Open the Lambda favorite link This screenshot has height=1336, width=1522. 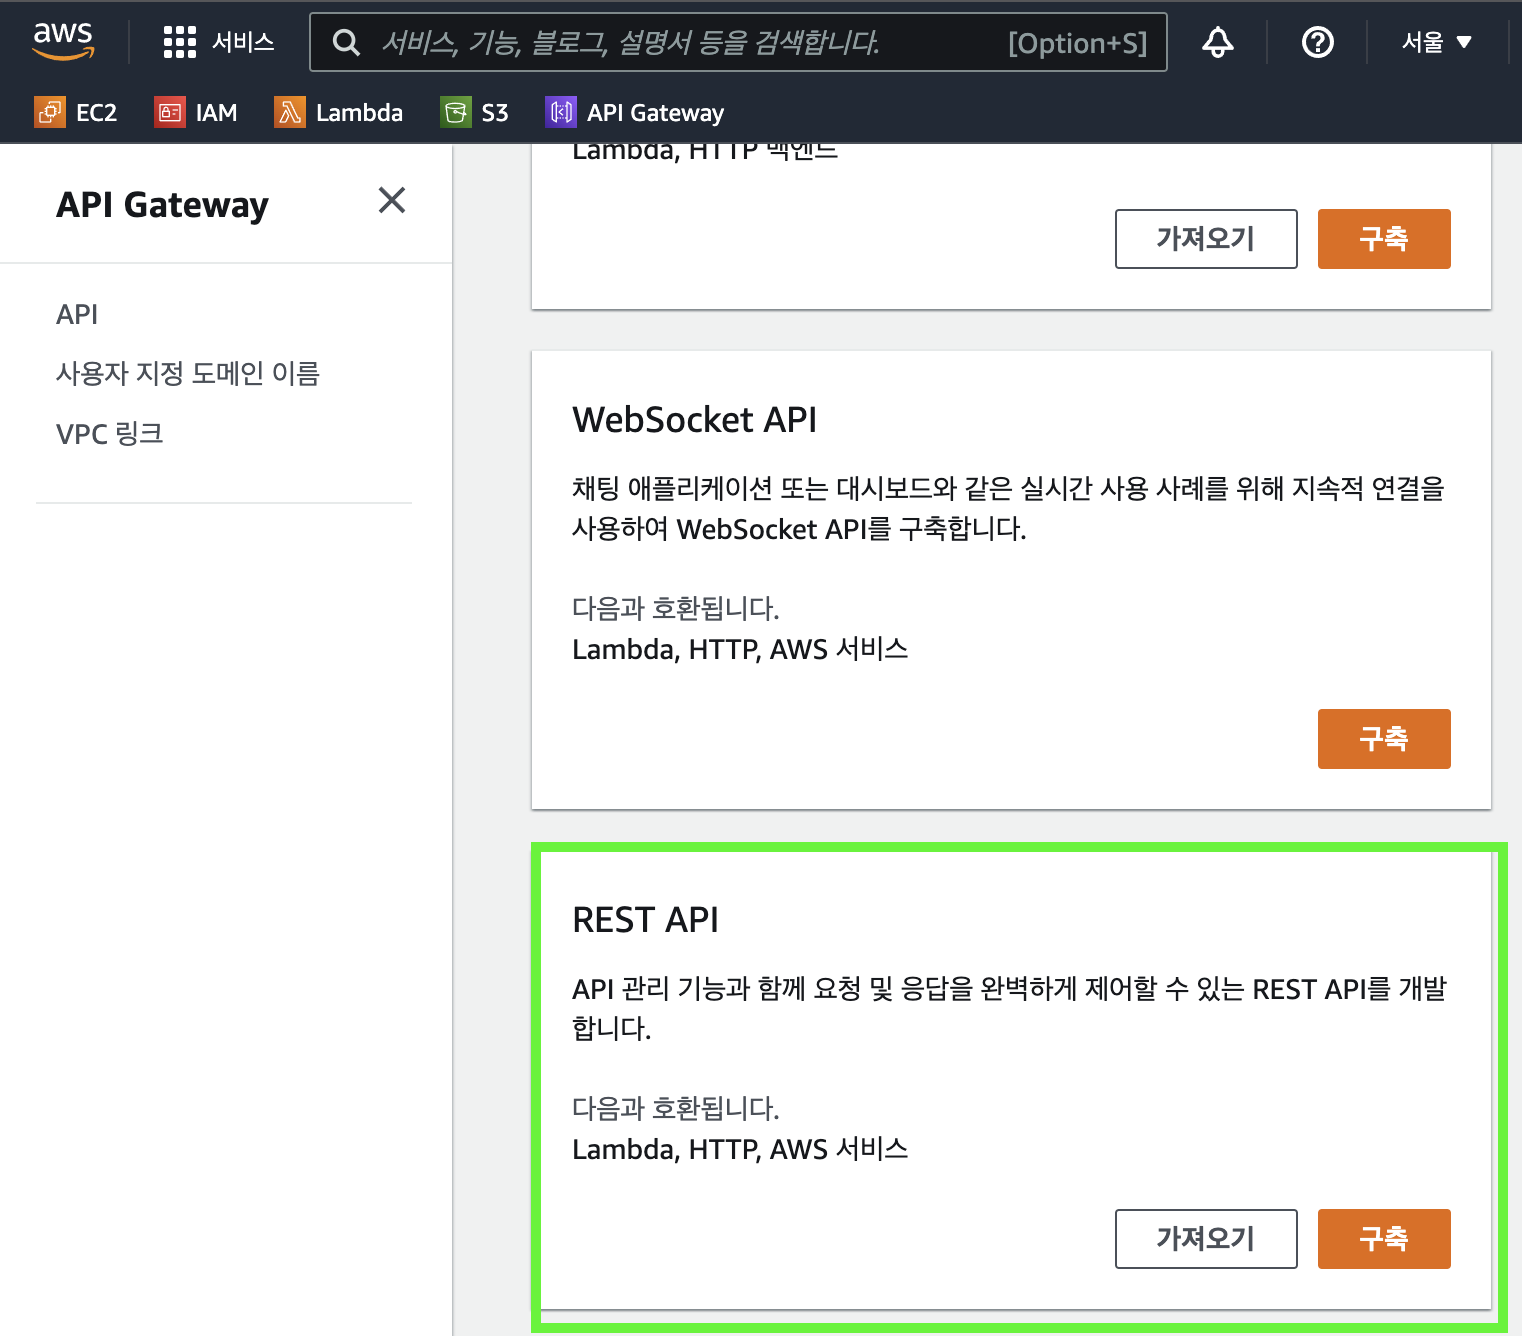(x=359, y=113)
